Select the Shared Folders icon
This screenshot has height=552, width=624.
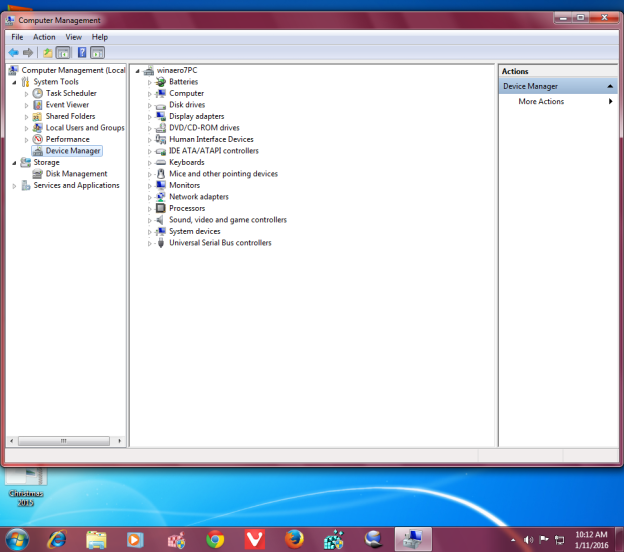[x=37, y=116]
